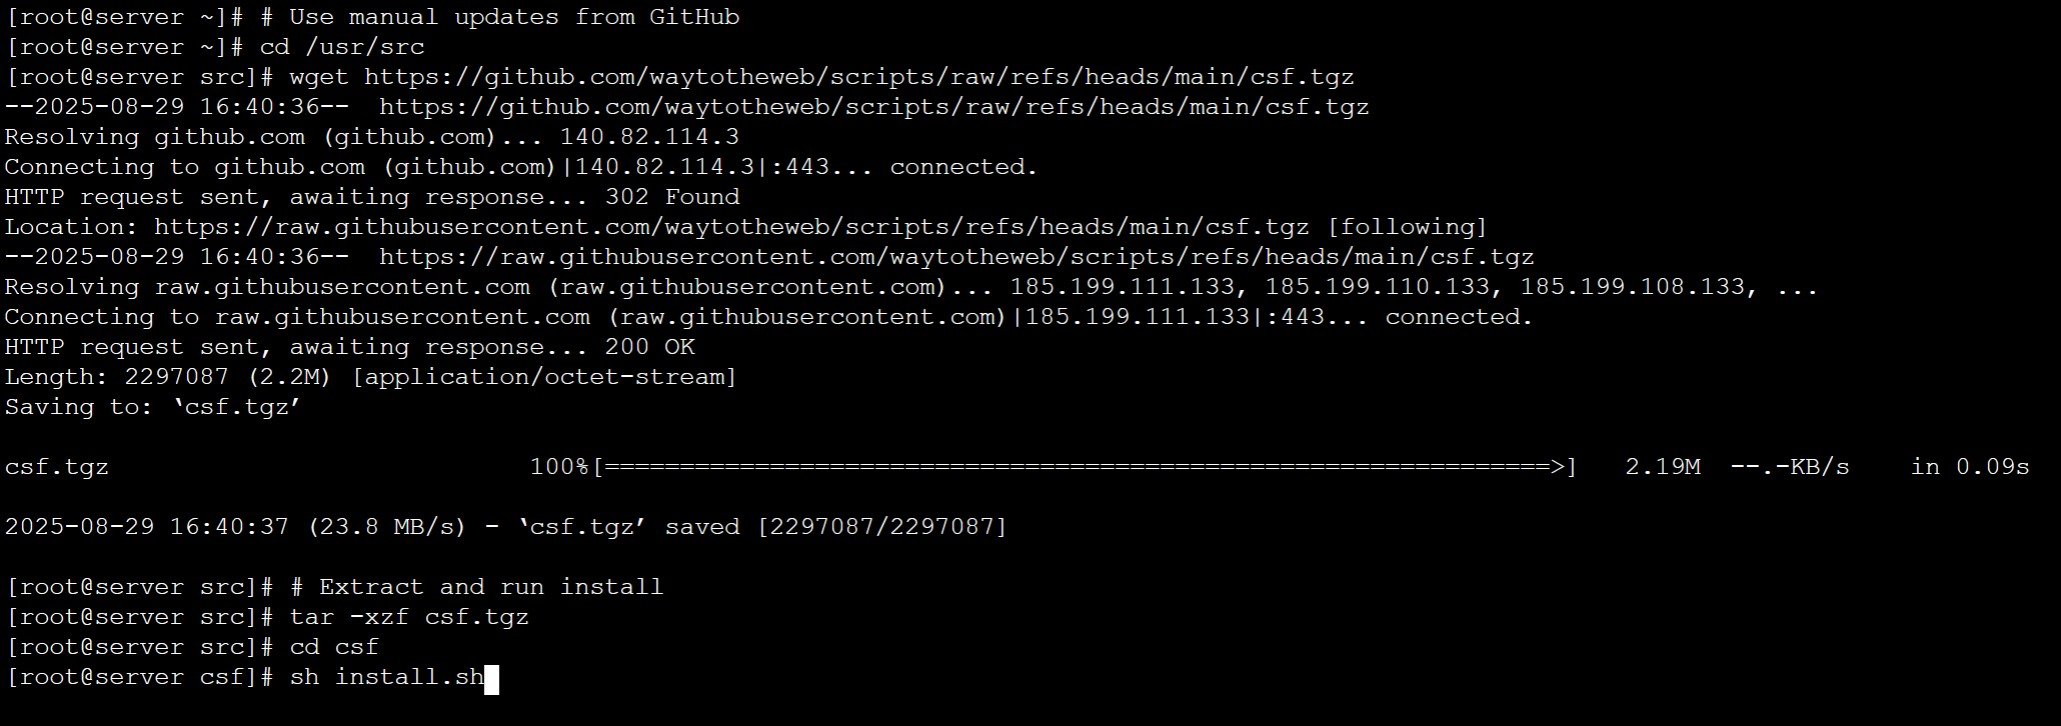Click the "302 Found" response status
The height and width of the screenshot is (726, 2061).
(672, 197)
